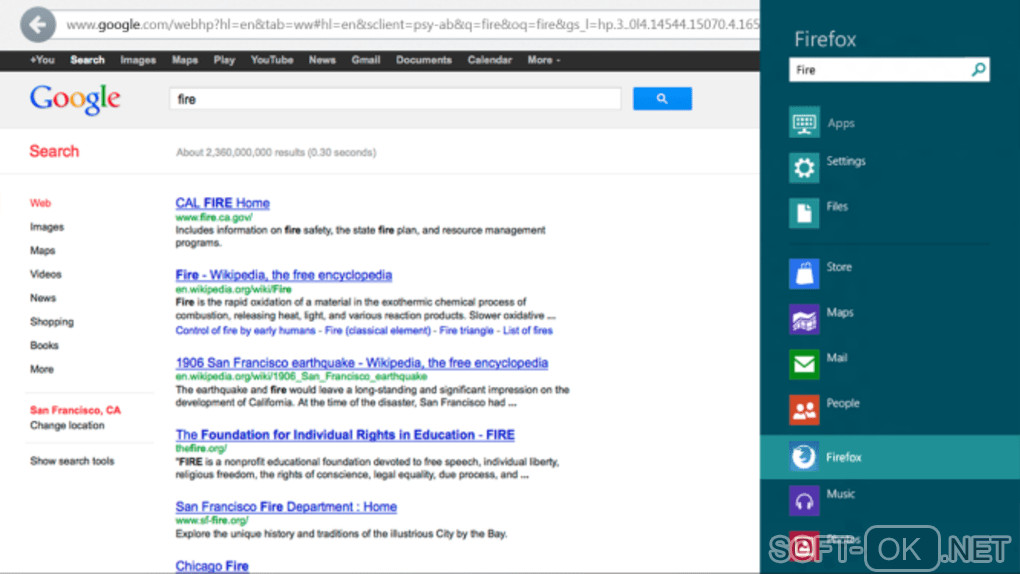Open 1906 San Francisco earthquake result
The image size is (1020, 574).
pos(362,362)
